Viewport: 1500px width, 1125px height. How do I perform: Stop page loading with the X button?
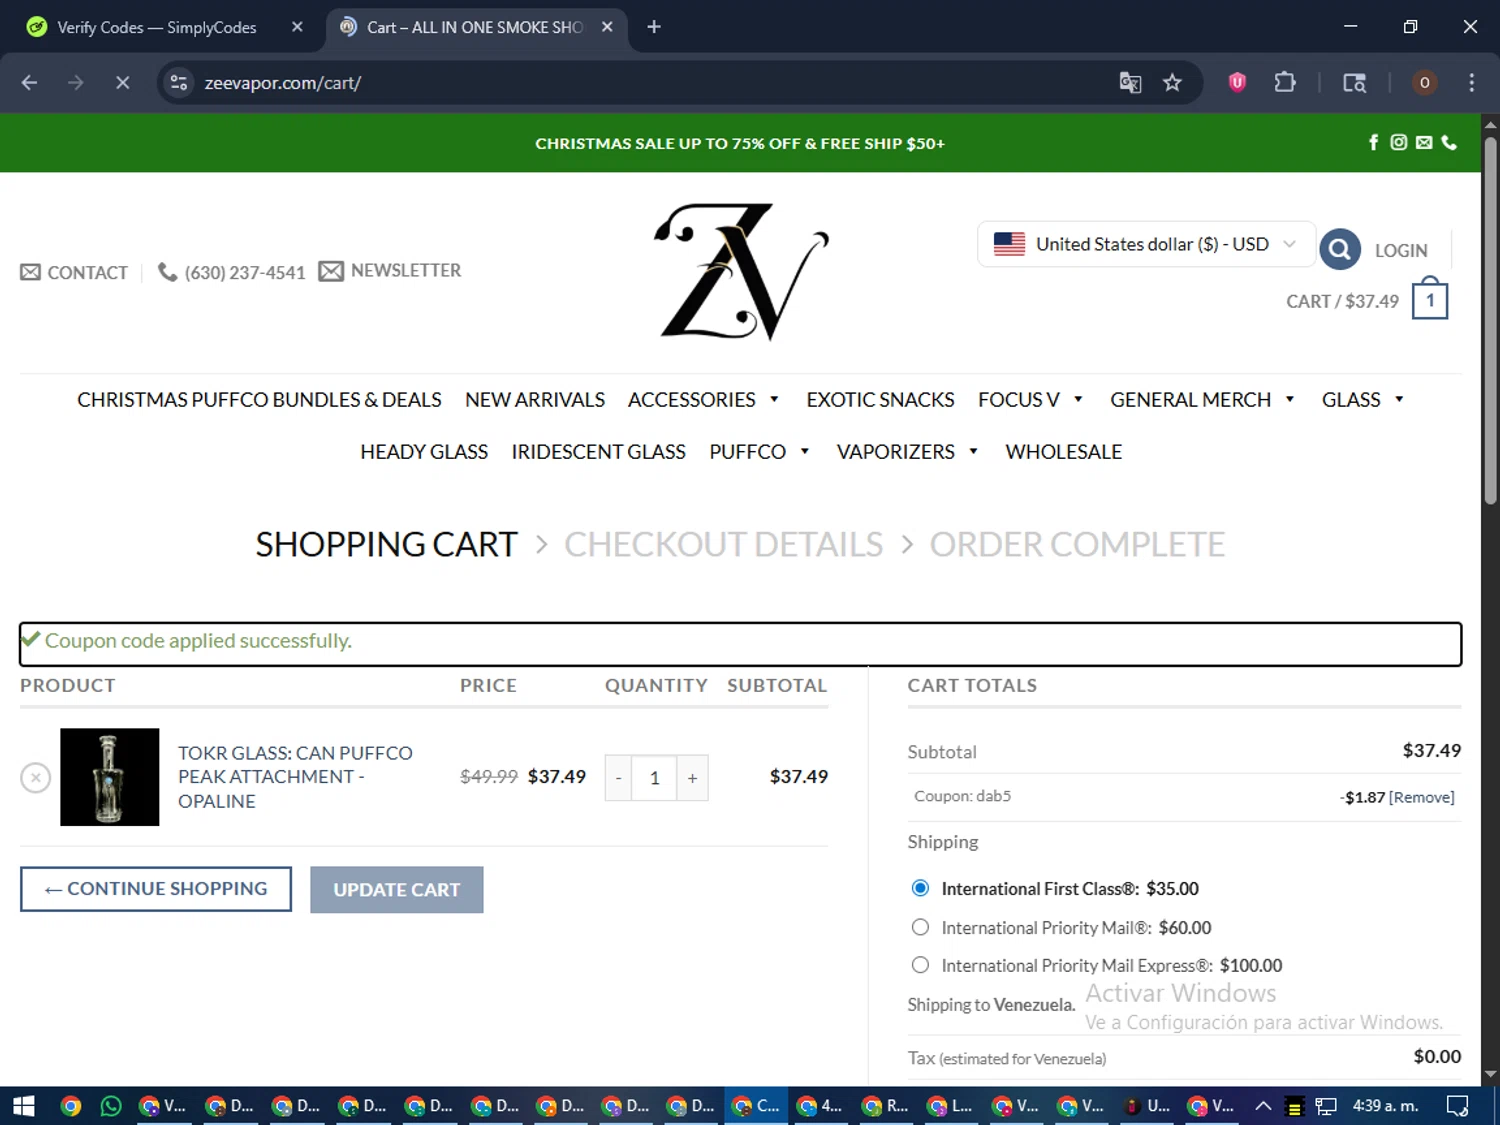click(122, 82)
